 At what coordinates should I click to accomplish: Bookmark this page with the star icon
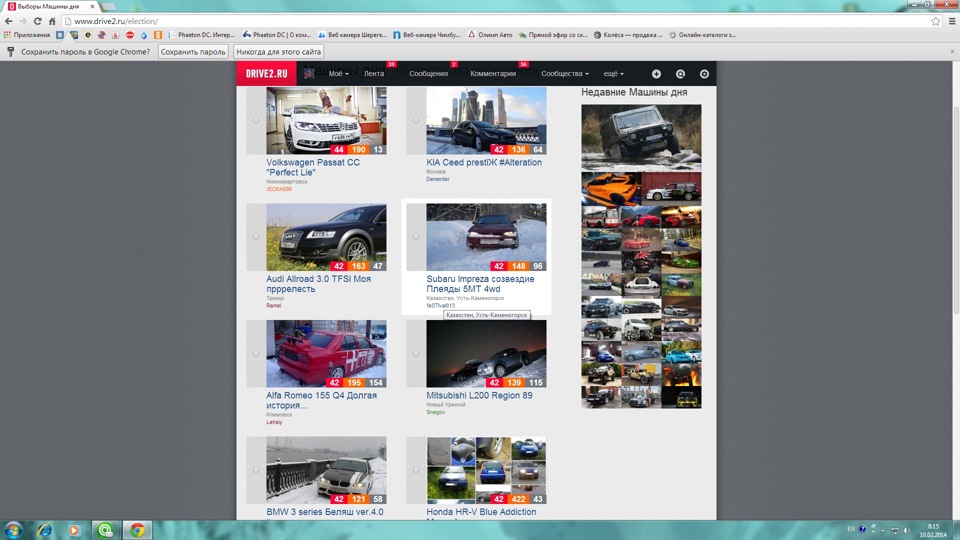[x=936, y=21]
